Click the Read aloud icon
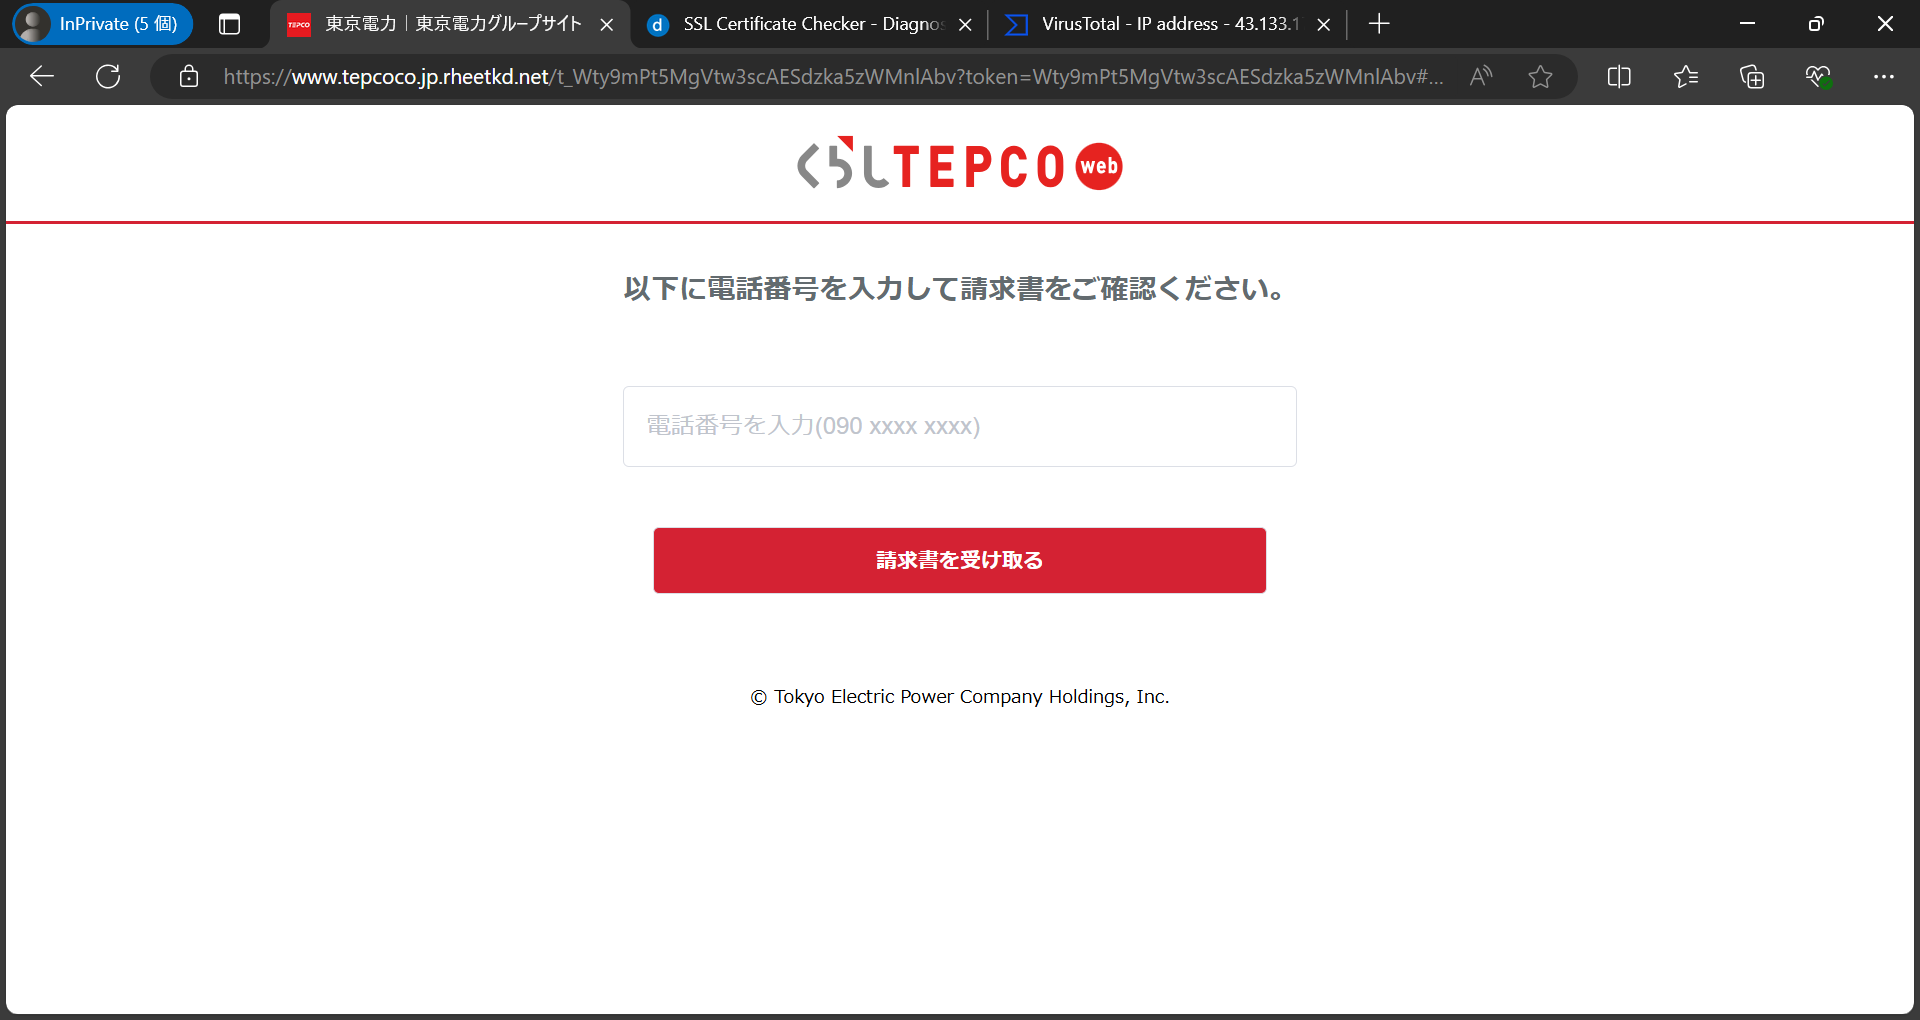The width and height of the screenshot is (1920, 1020). coord(1481,76)
